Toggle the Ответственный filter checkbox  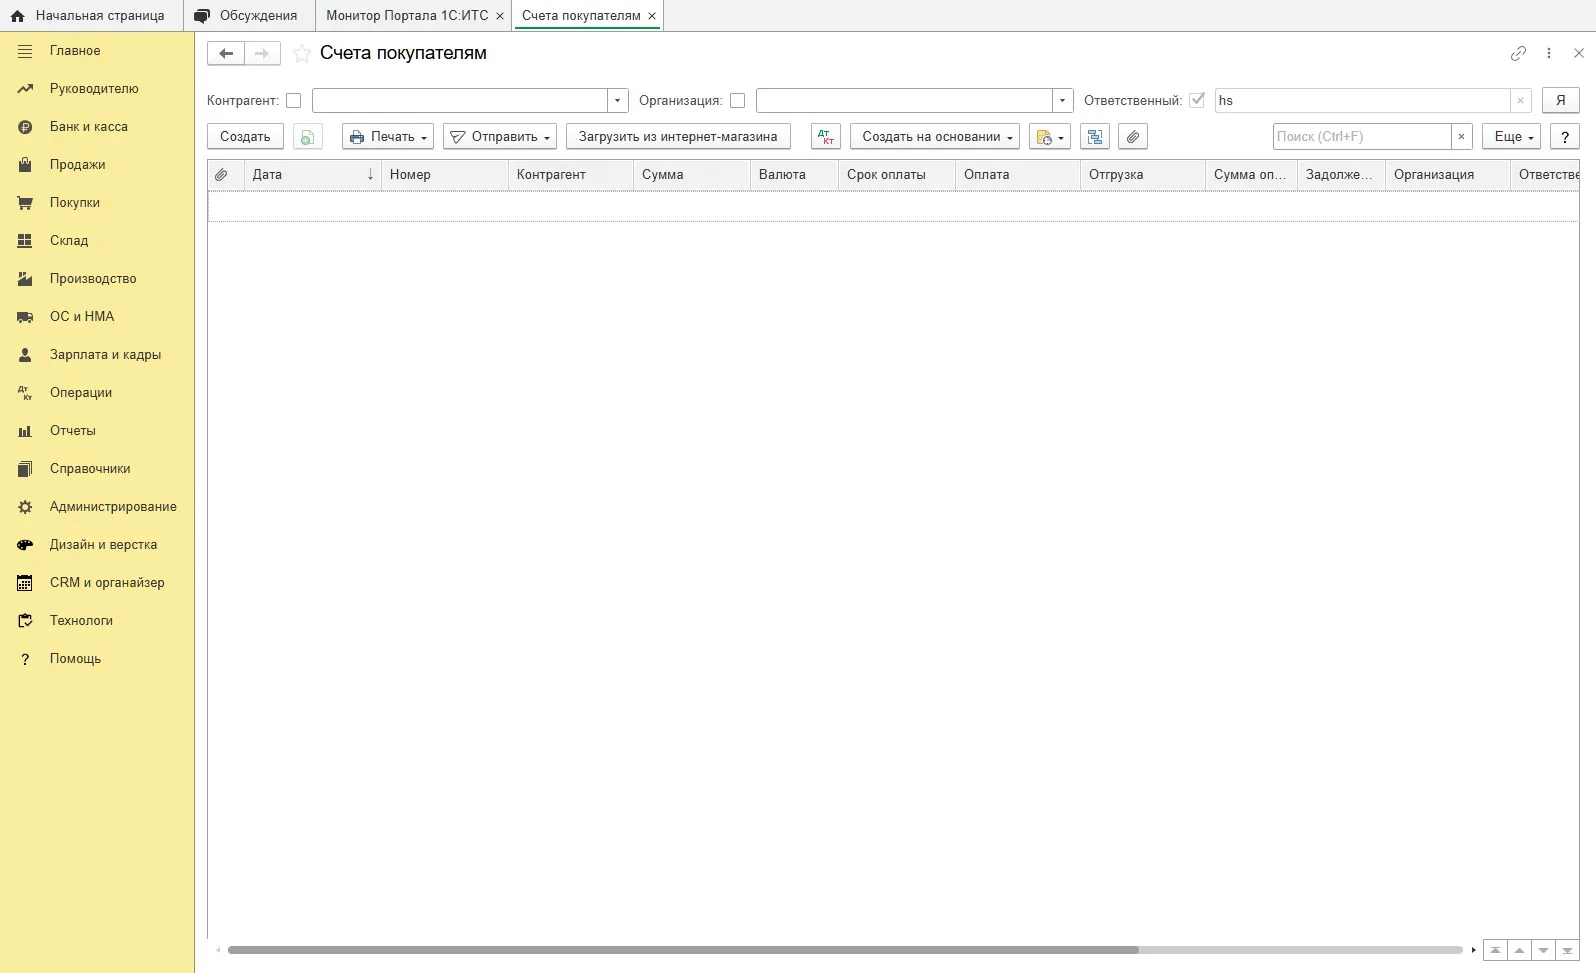click(x=1197, y=100)
